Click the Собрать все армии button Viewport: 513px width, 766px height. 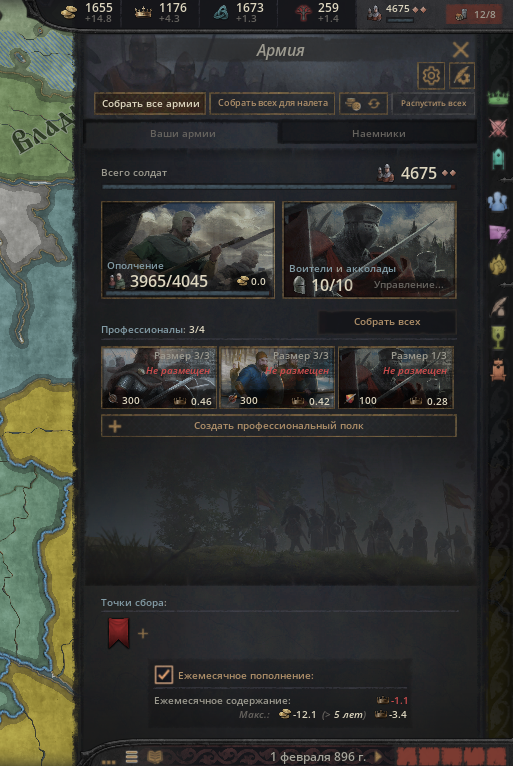tap(150, 104)
